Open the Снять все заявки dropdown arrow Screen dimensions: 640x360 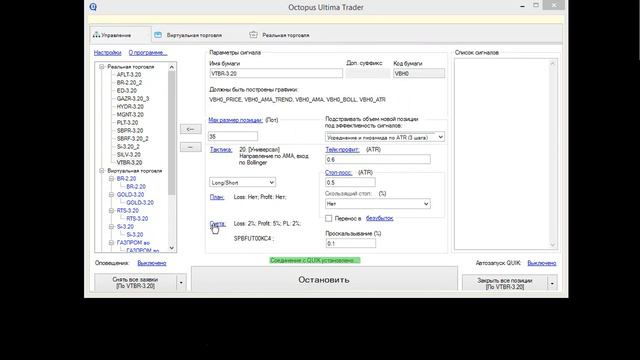tap(181, 282)
